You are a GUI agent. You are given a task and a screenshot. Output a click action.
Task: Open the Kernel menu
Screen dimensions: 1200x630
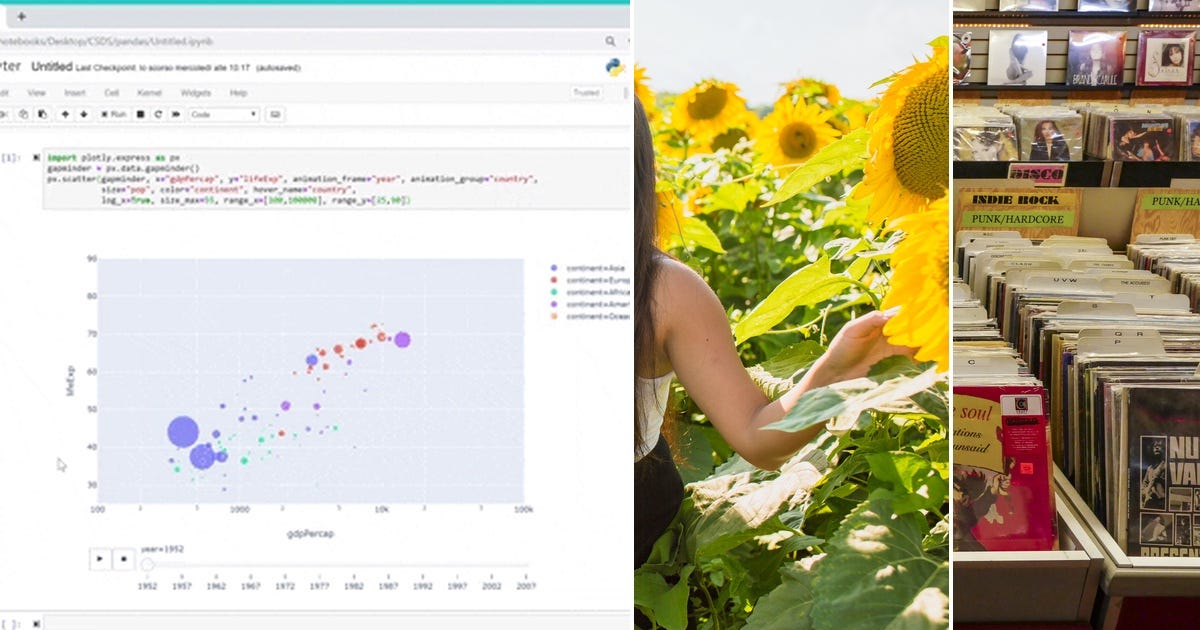(148, 95)
